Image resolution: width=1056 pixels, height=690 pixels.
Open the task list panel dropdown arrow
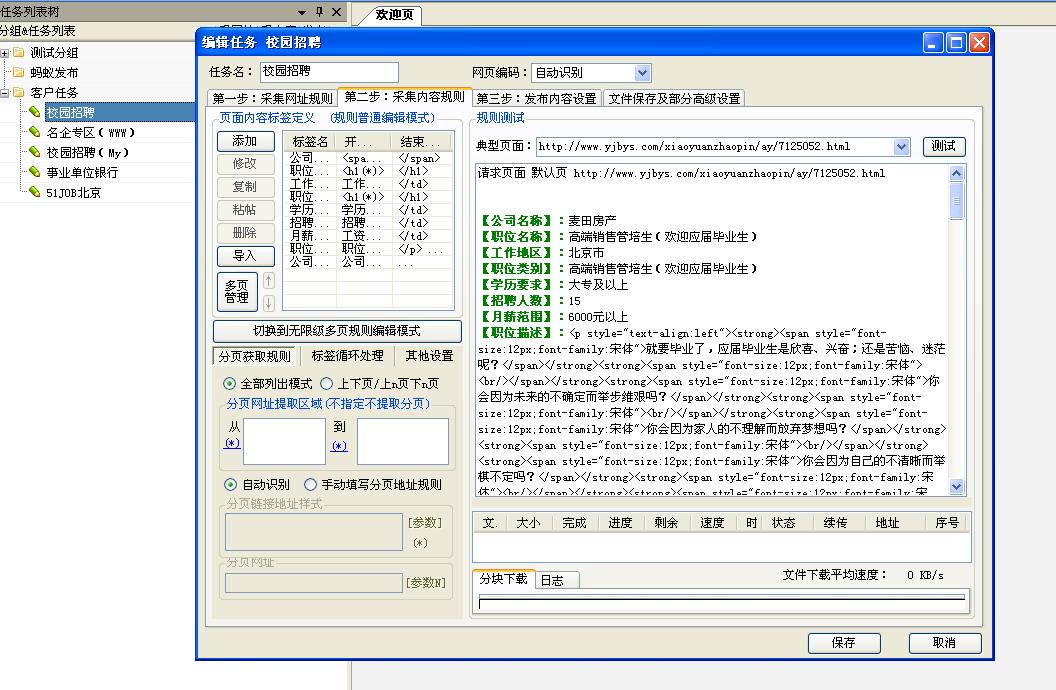(x=302, y=12)
